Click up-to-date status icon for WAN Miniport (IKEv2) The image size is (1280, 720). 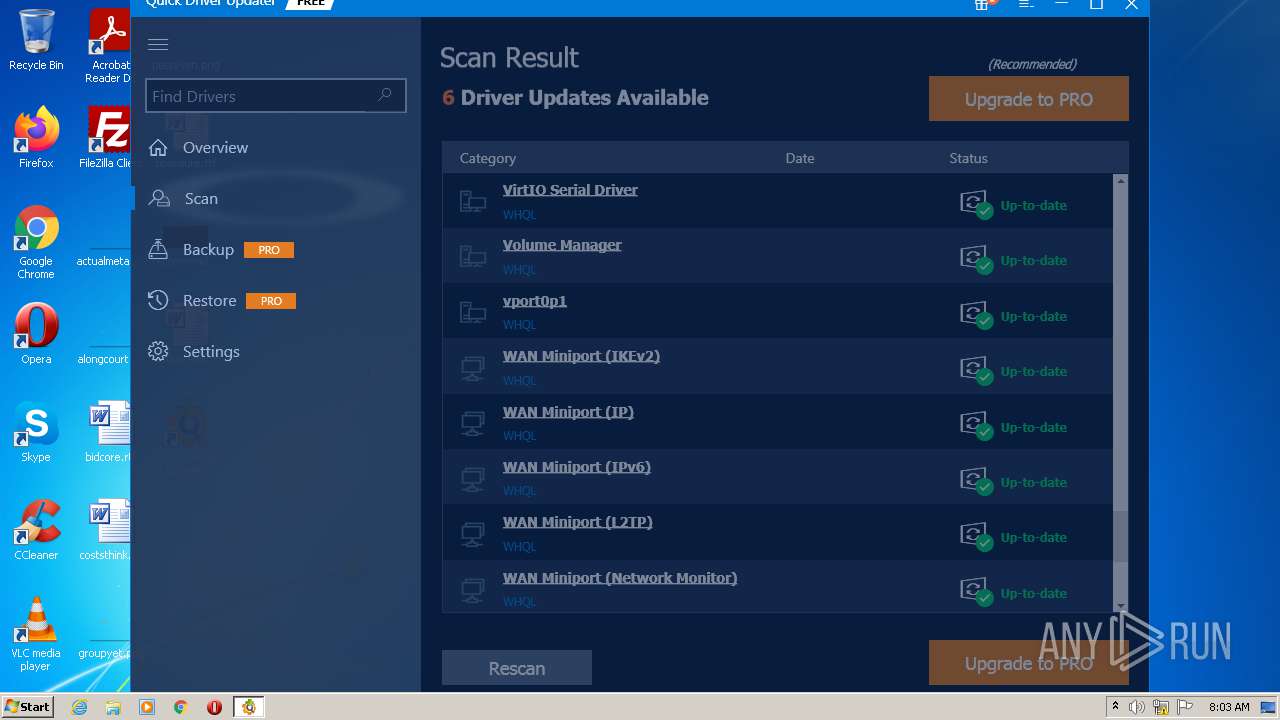click(x=976, y=371)
